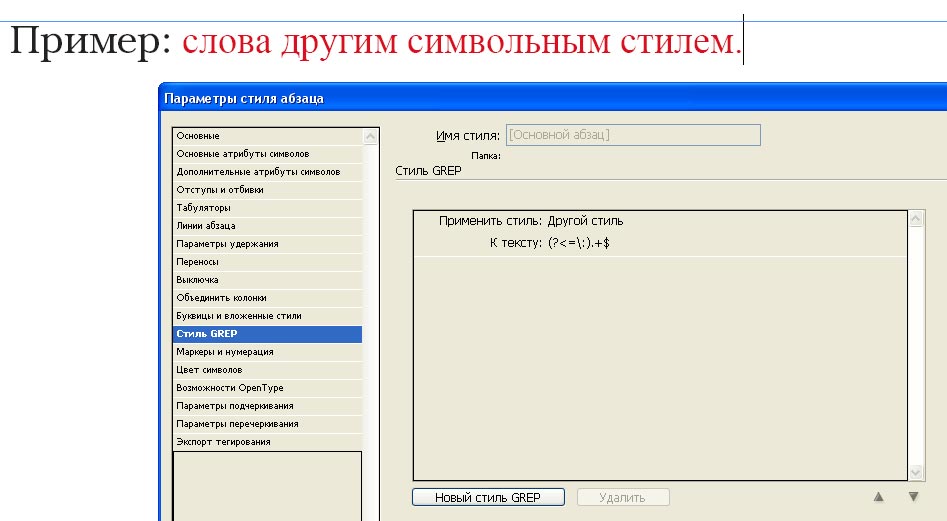Select Объединить колонки category
This screenshot has height=521, width=947.
[x=268, y=298]
